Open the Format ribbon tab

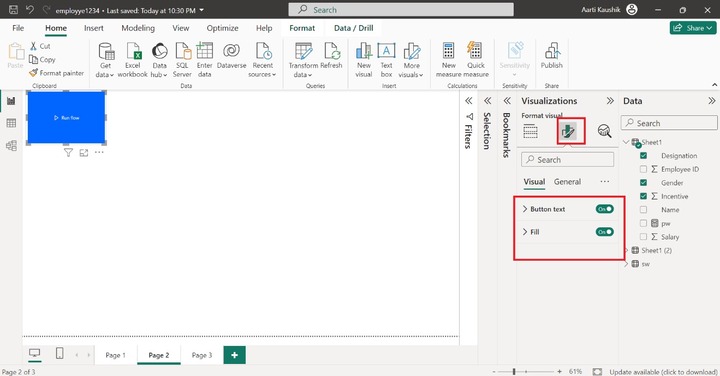click(302, 28)
